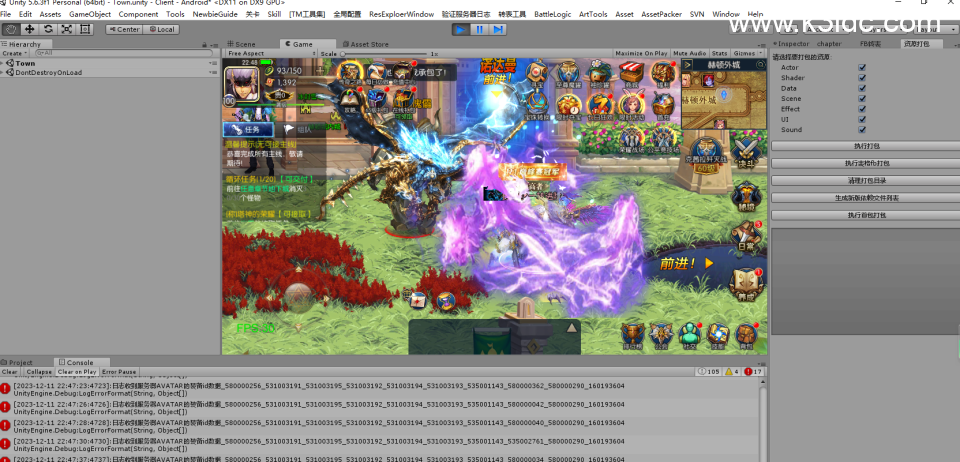Click the 生成新版依赖文件列表 button
960x462 pixels.
[866, 198]
